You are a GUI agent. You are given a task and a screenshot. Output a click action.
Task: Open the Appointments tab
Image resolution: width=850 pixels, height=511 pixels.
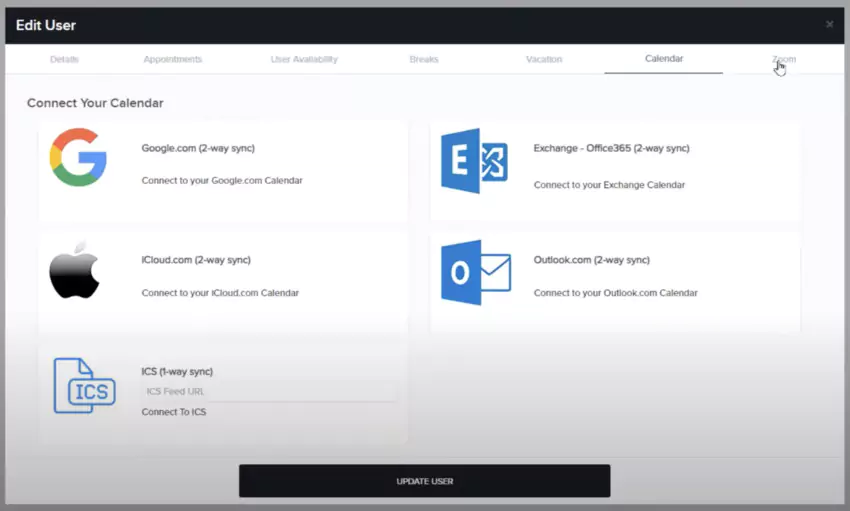173,59
